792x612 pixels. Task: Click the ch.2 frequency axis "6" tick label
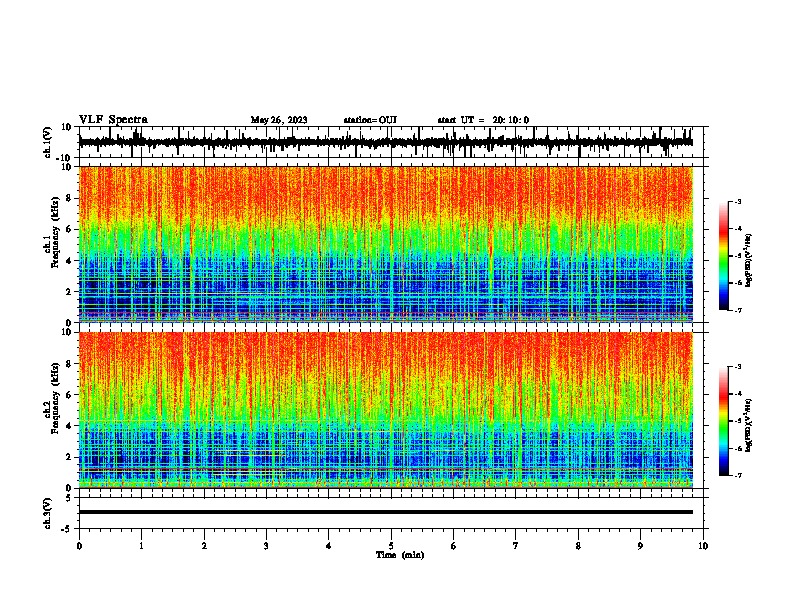pos(69,395)
